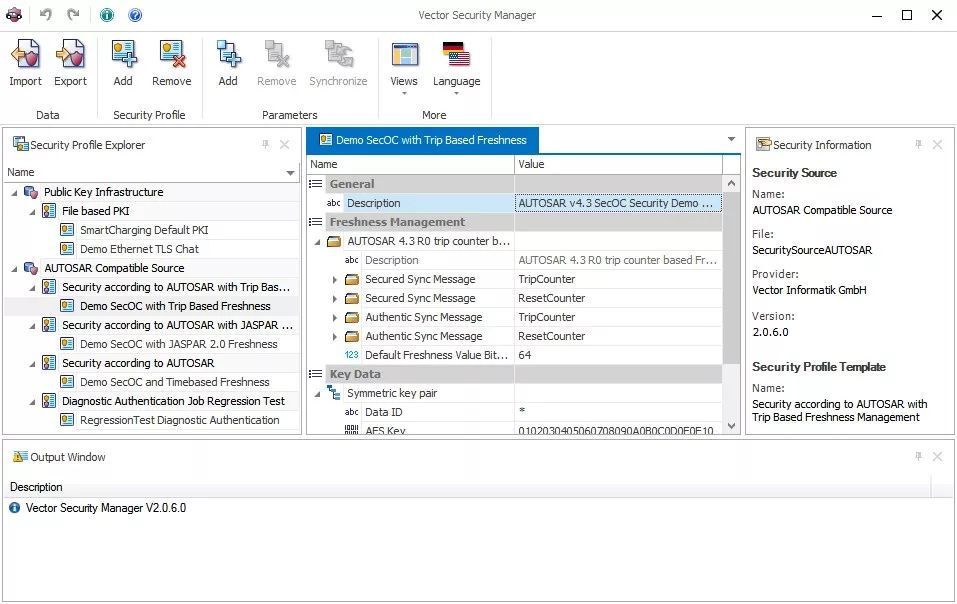Select SmartCharging Default PKI profile
This screenshot has width=957, height=604.
click(144, 230)
